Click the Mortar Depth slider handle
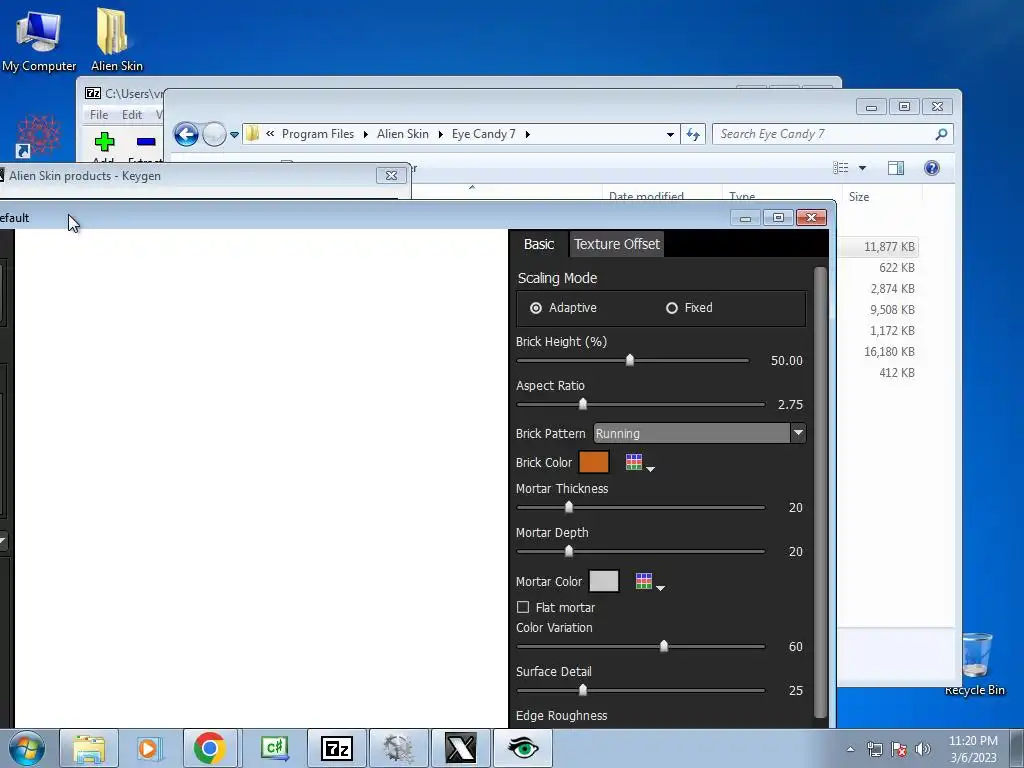Screen dimensions: 1024x768 pos(569,551)
